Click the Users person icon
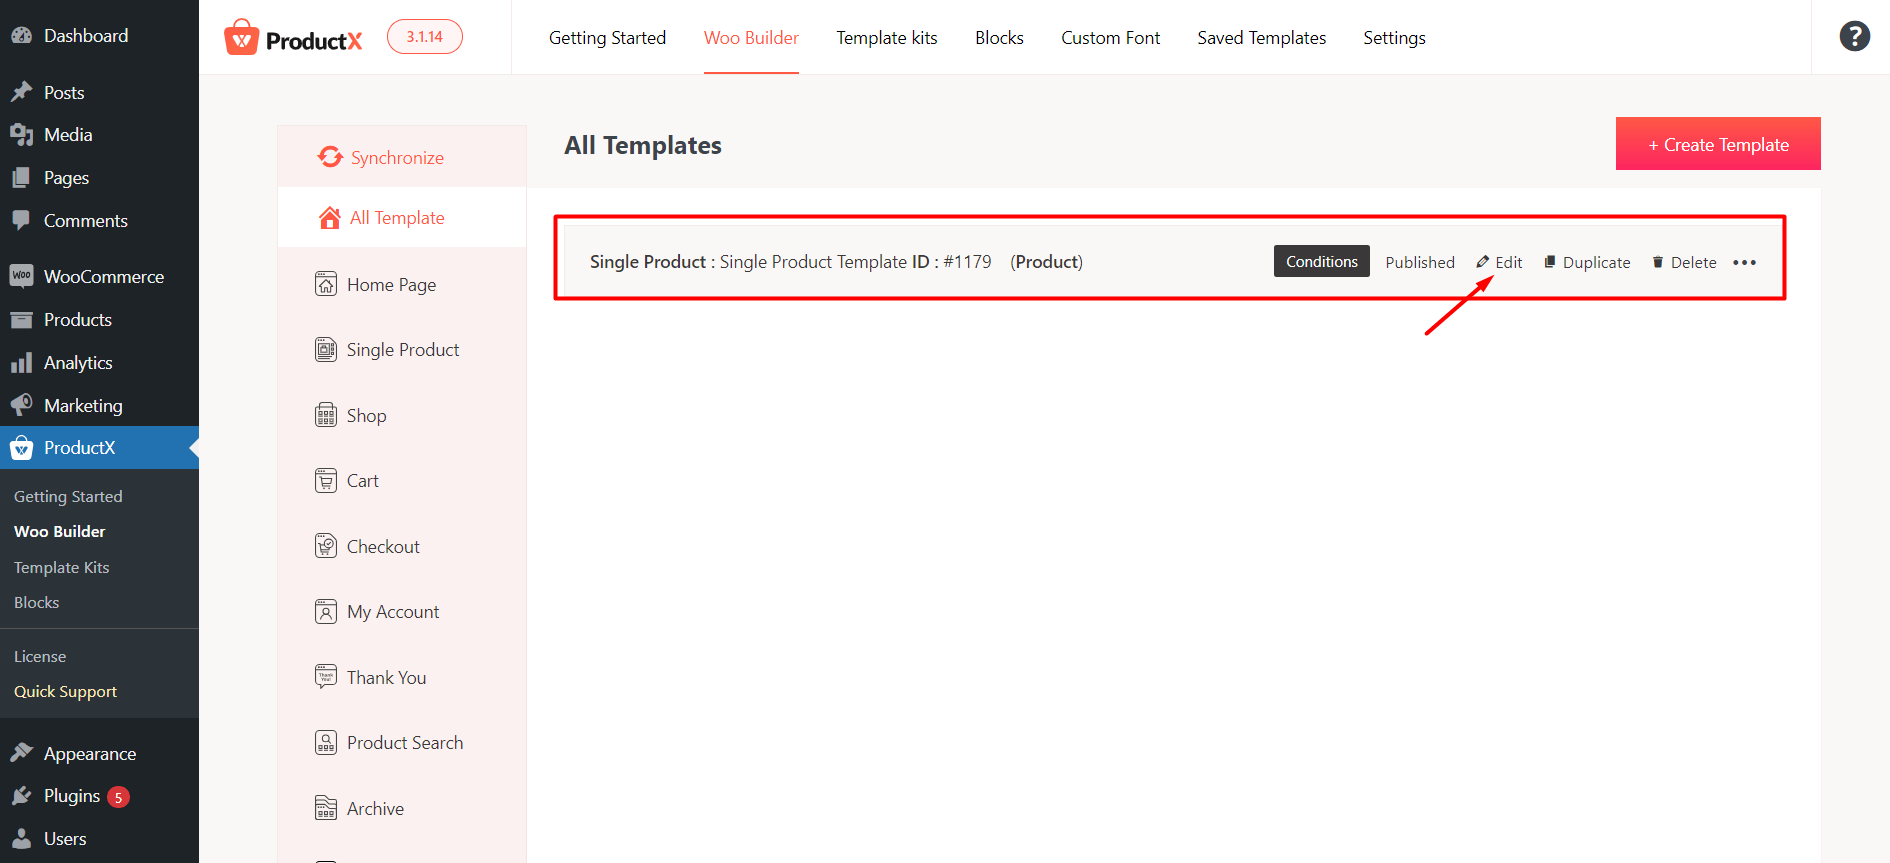1890x863 pixels. click(22, 839)
